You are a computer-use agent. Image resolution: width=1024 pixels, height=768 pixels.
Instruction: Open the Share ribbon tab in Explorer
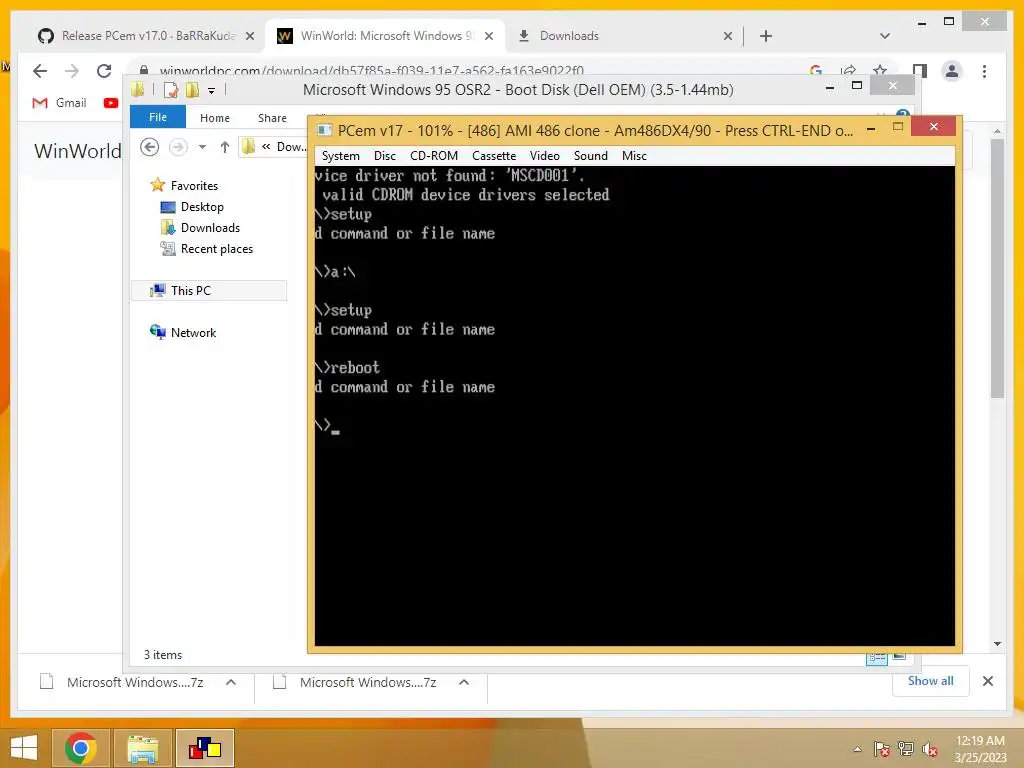click(272, 118)
